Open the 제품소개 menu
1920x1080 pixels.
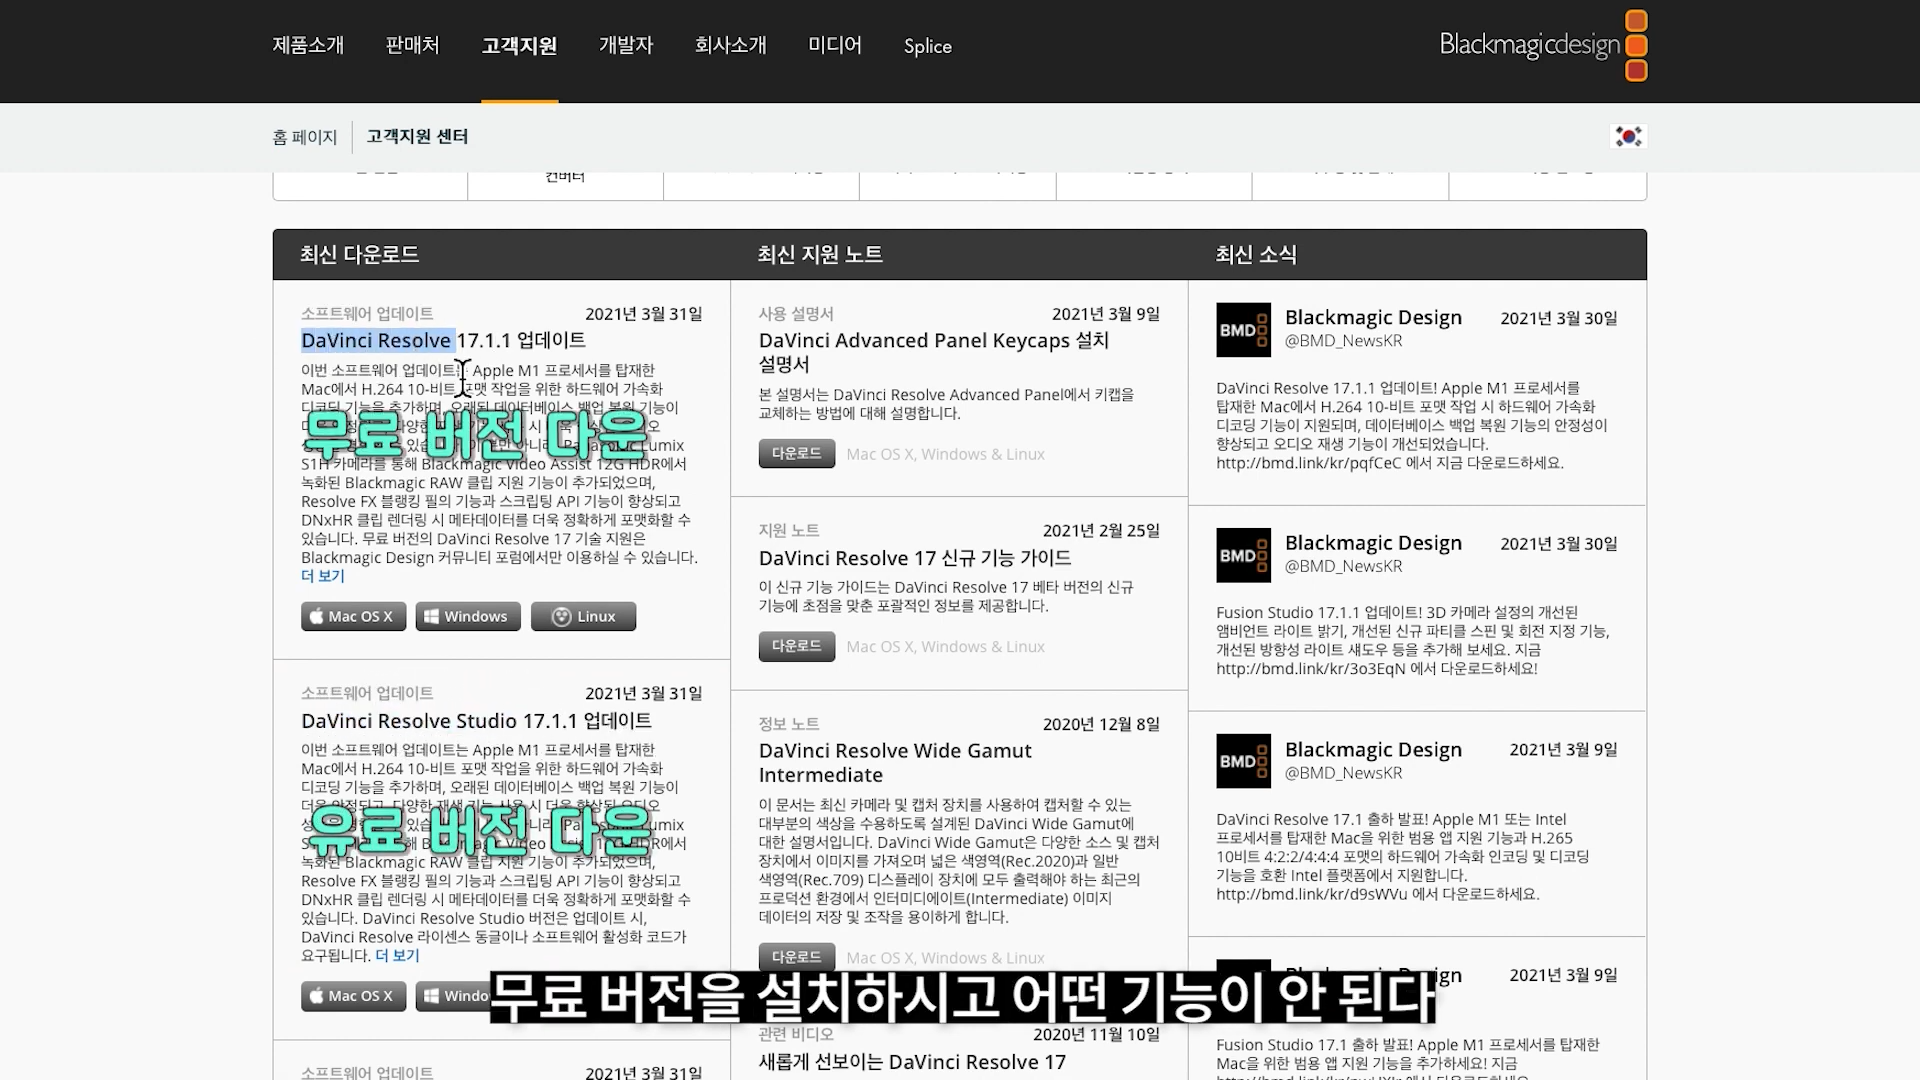click(308, 46)
